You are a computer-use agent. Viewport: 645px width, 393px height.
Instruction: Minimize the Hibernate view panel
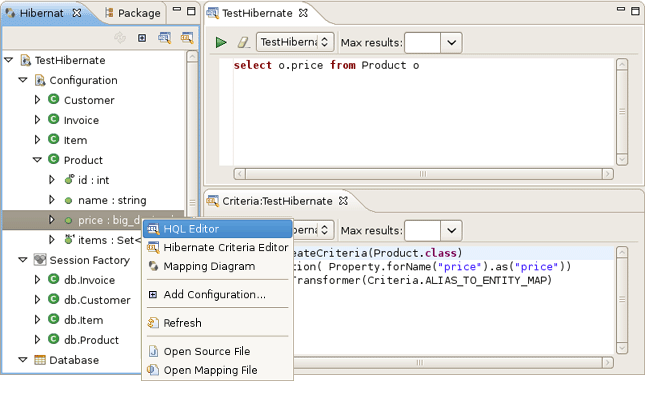[x=177, y=9]
